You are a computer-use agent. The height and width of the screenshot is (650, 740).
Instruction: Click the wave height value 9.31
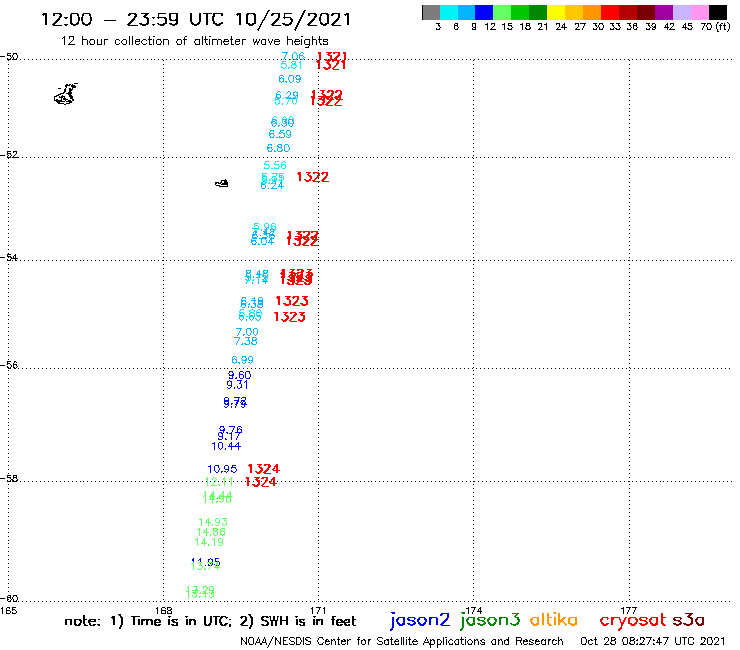pyautogui.click(x=237, y=385)
